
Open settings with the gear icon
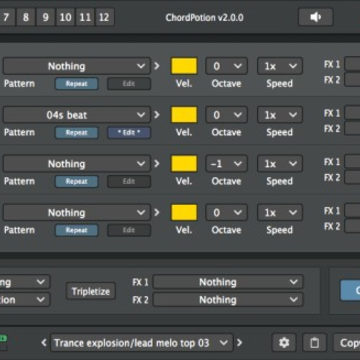point(284,342)
